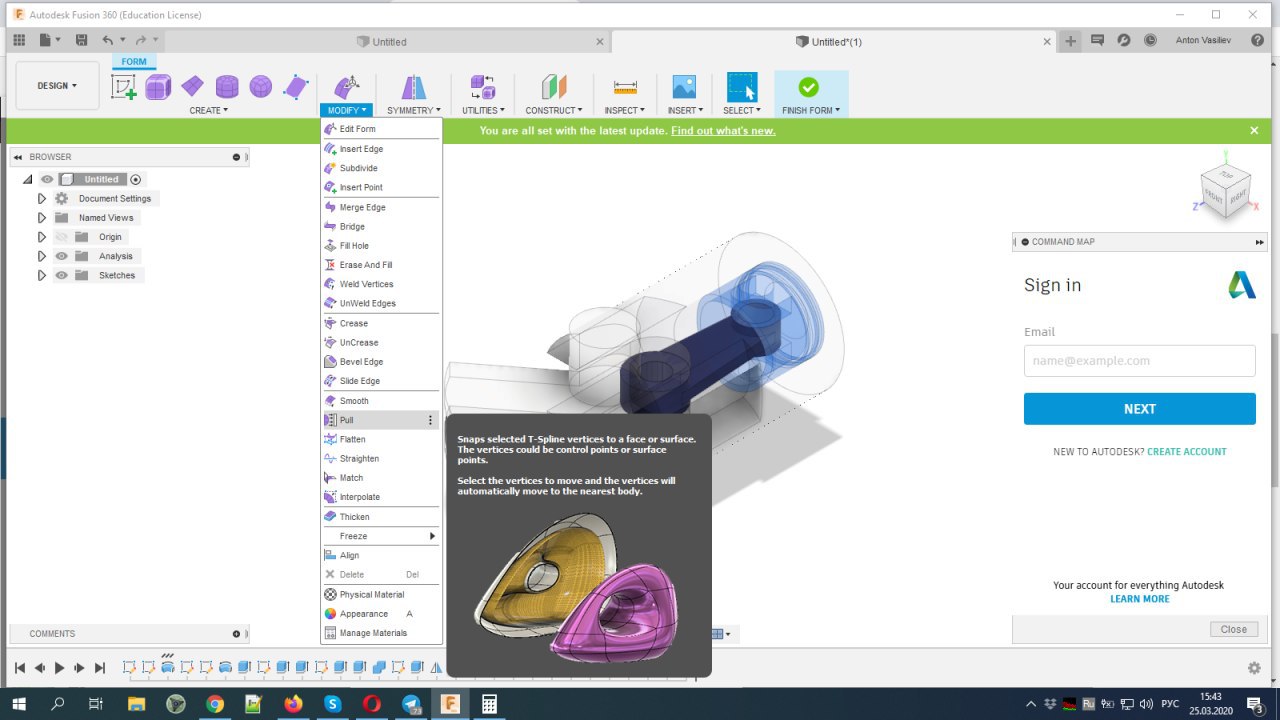Click the CREATE ACCOUNT link
This screenshot has height=720, width=1280.
(1187, 452)
